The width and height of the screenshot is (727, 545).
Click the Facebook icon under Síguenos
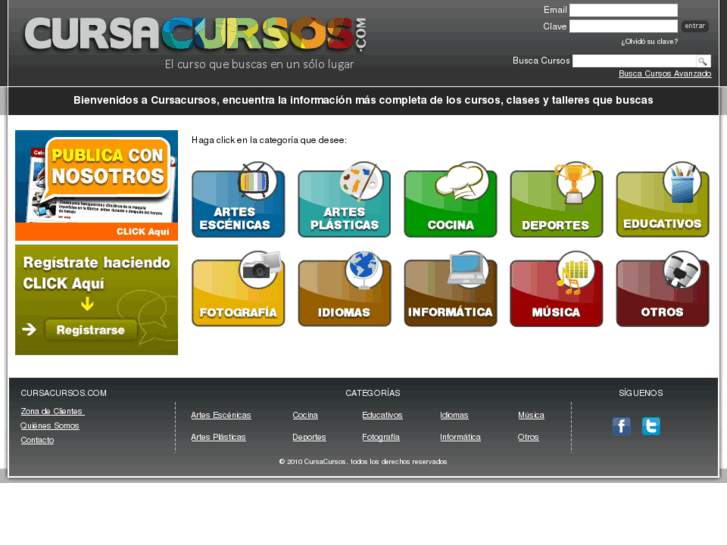pyautogui.click(x=621, y=426)
